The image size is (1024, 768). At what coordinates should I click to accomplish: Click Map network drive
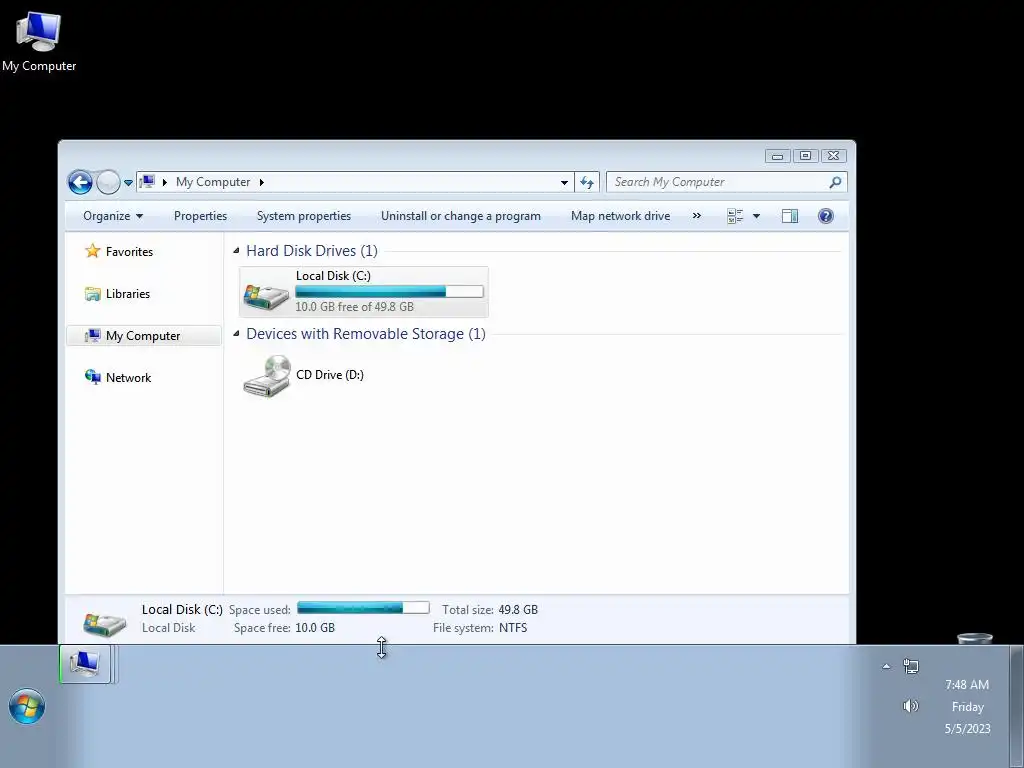click(x=620, y=216)
